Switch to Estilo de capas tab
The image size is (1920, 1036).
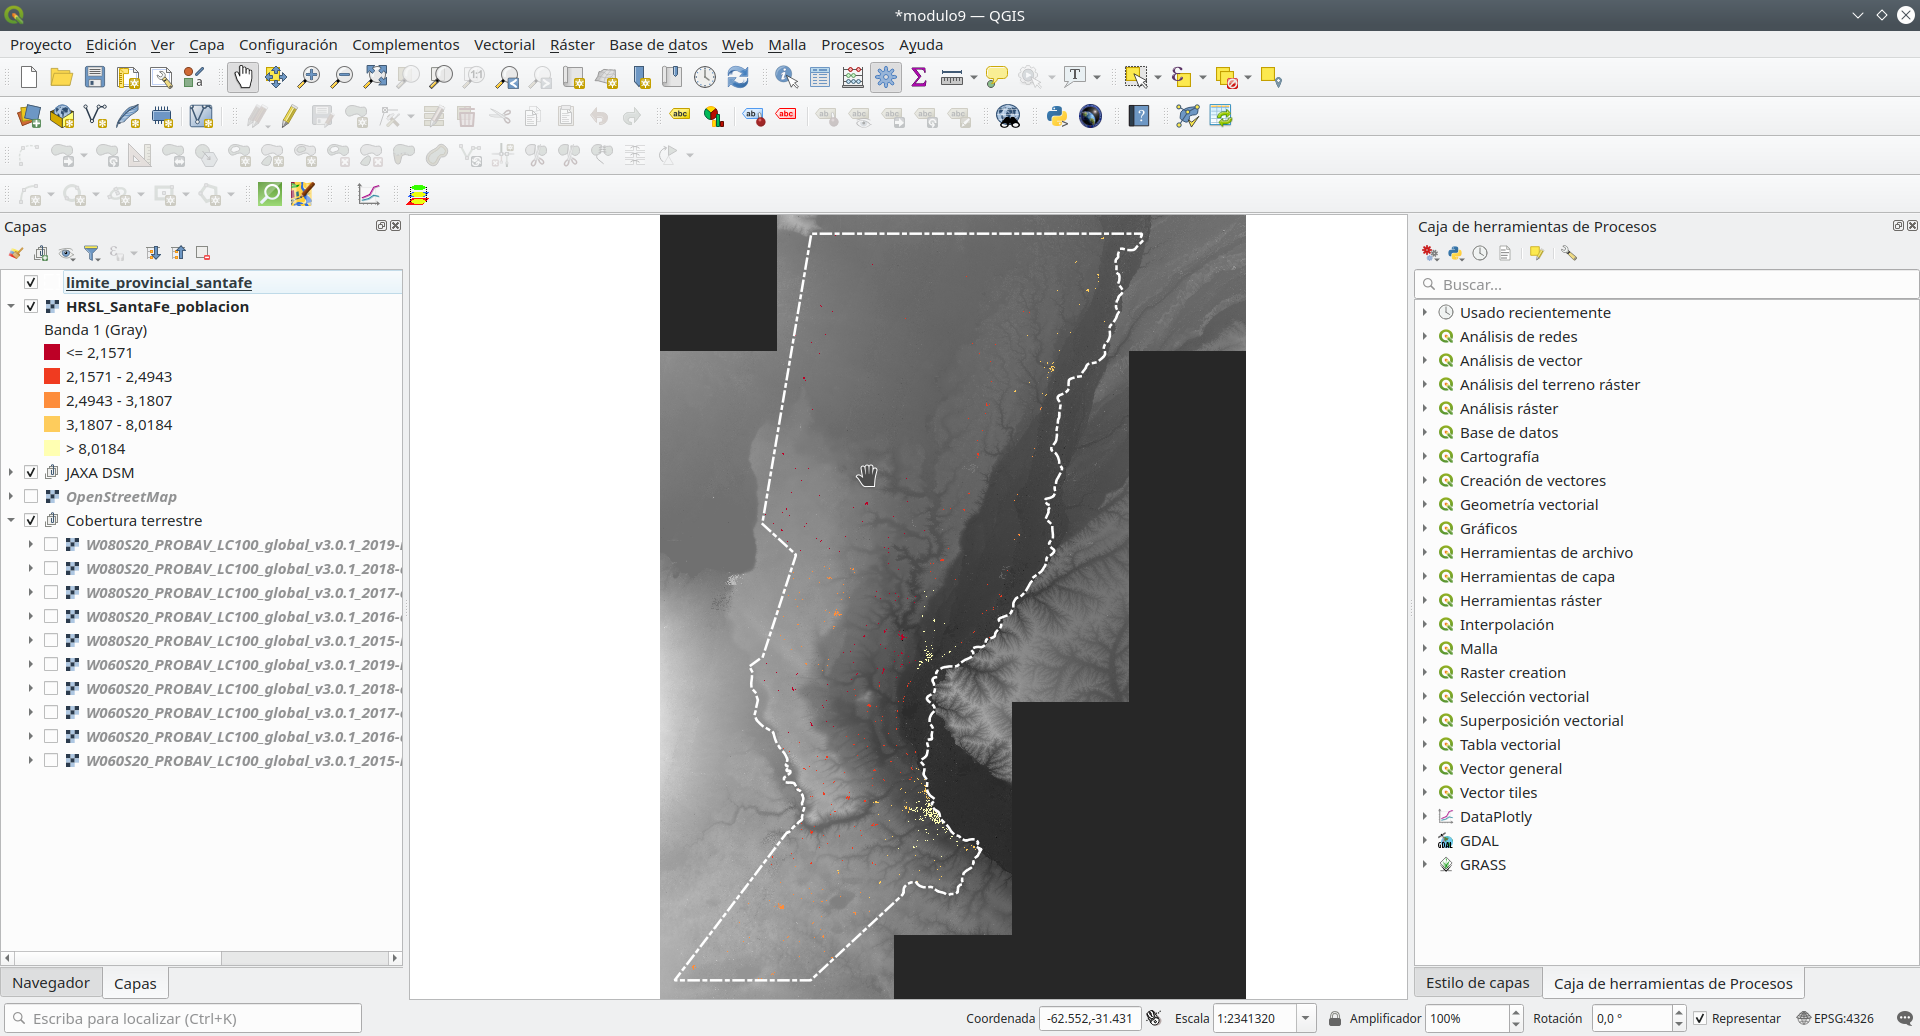click(1477, 983)
